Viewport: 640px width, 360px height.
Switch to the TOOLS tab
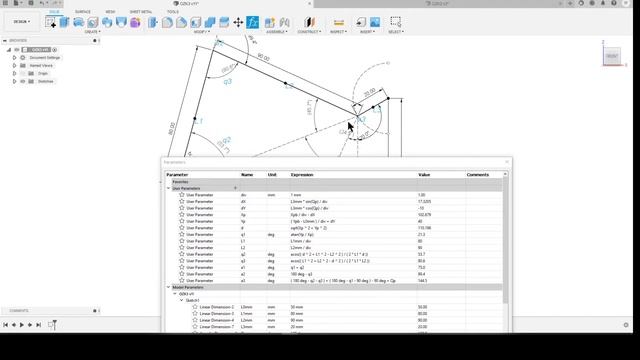click(173, 12)
